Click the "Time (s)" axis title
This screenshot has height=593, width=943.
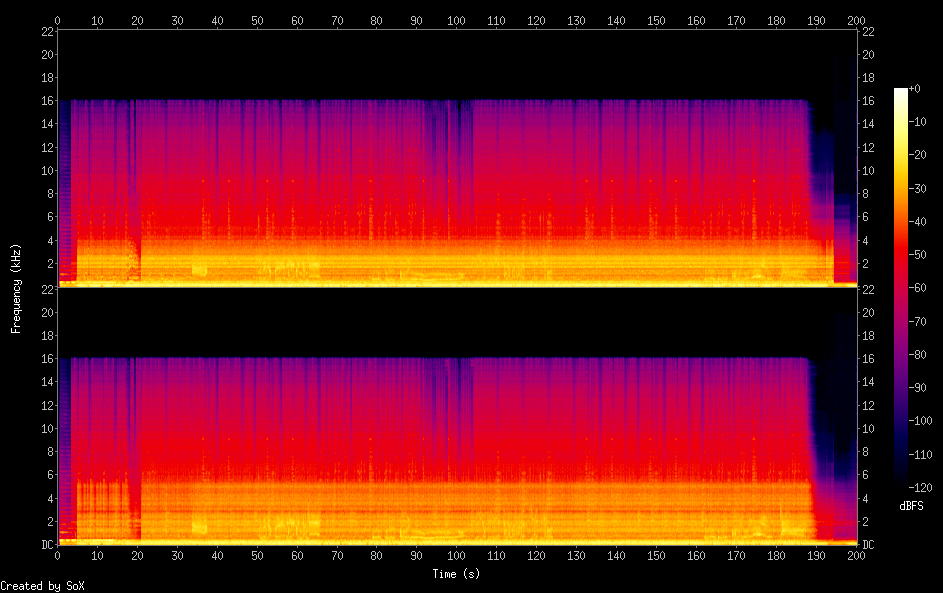pyautogui.click(x=456, y=574)
